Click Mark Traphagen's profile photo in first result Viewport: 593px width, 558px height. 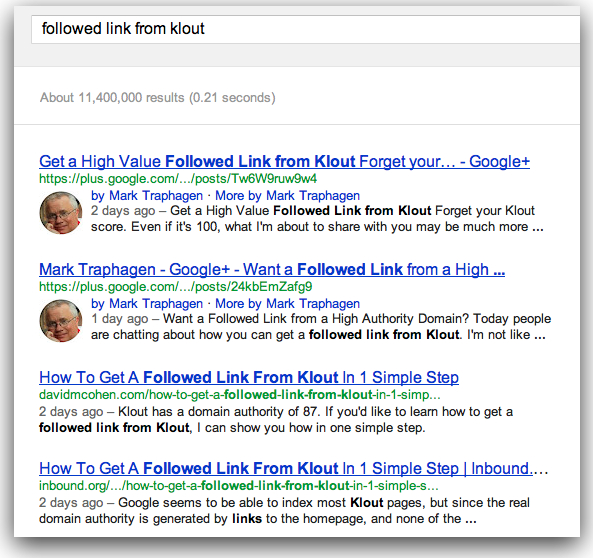(61, 213)
